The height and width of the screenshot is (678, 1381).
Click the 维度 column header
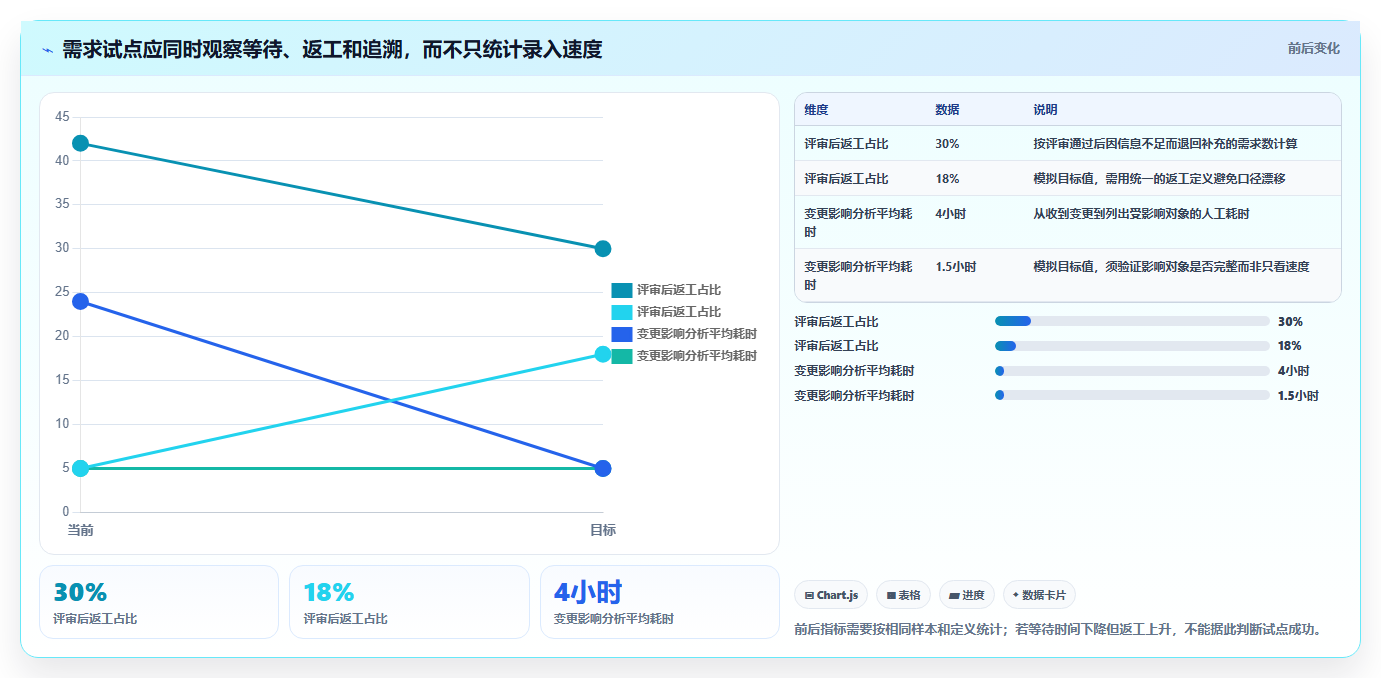coord(816,110)
